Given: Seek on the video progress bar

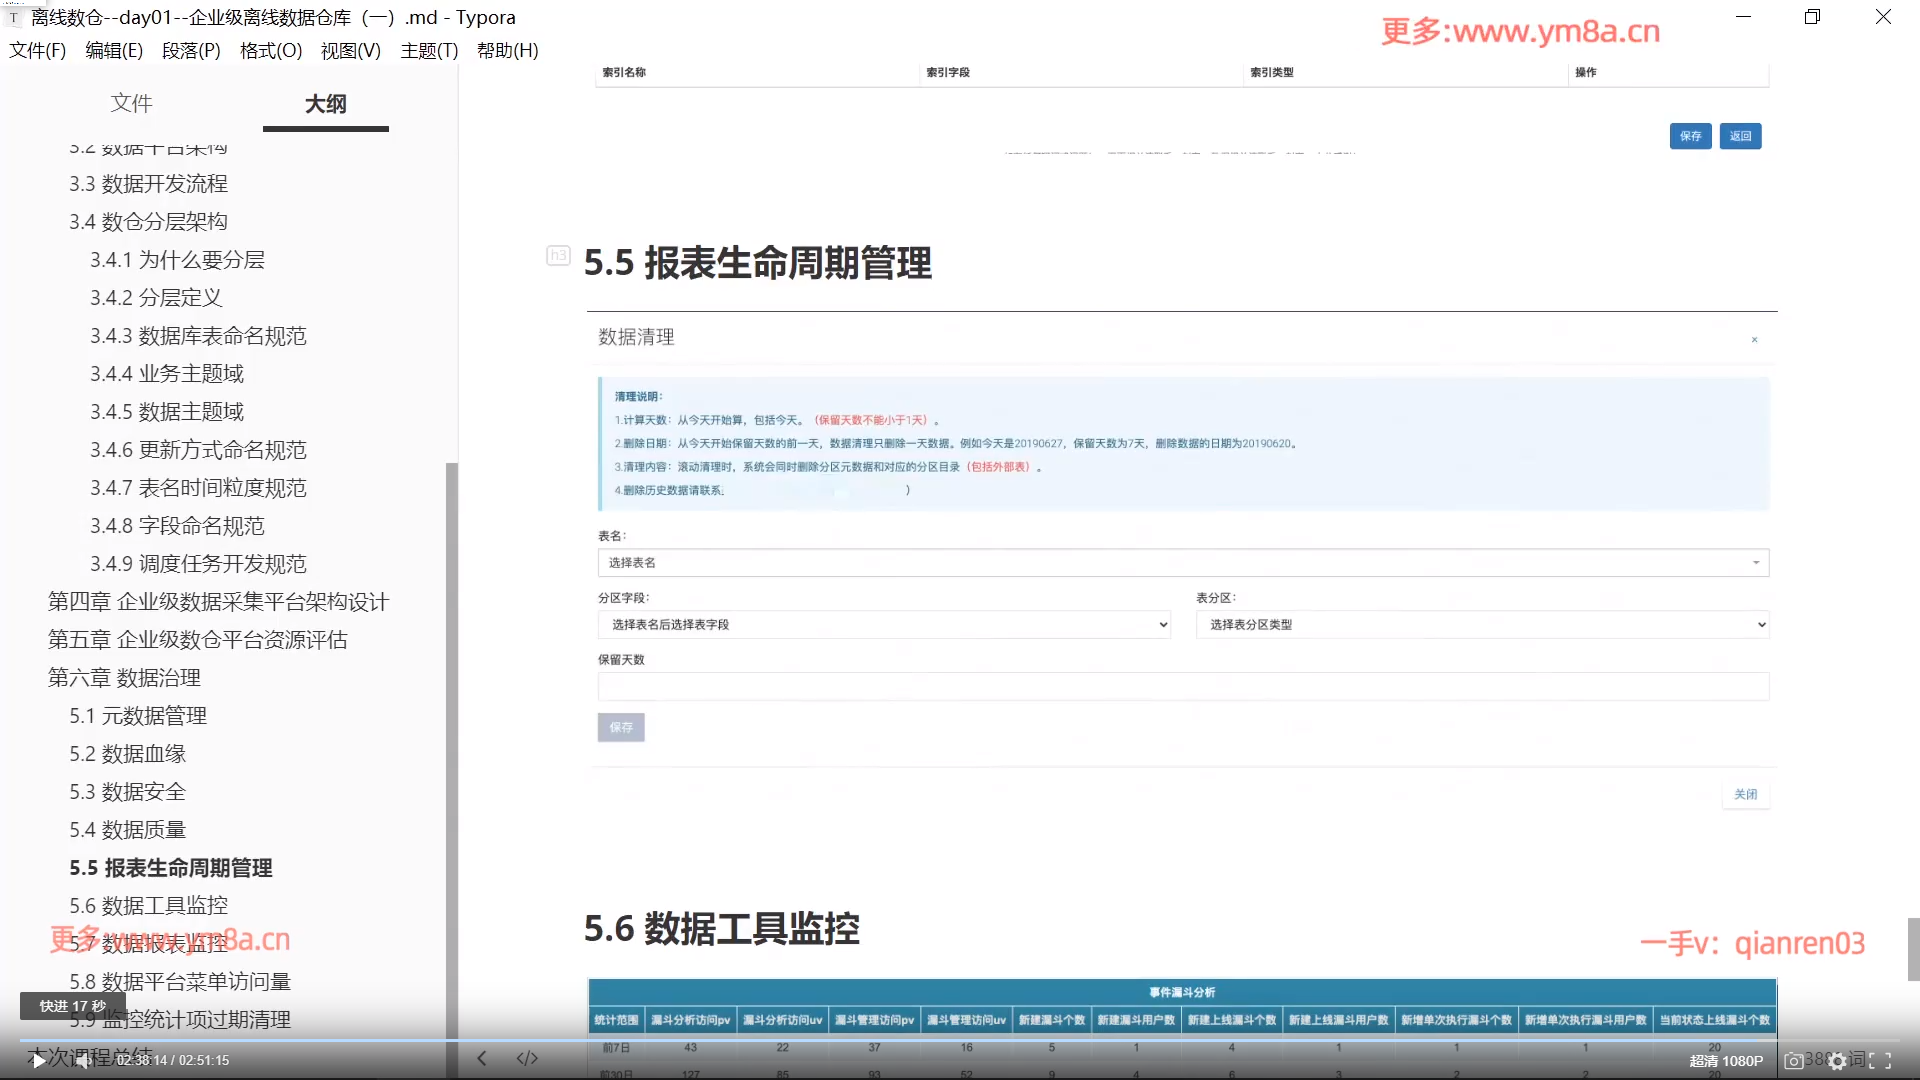Looking at the screenshot, I should [960, 1041].
